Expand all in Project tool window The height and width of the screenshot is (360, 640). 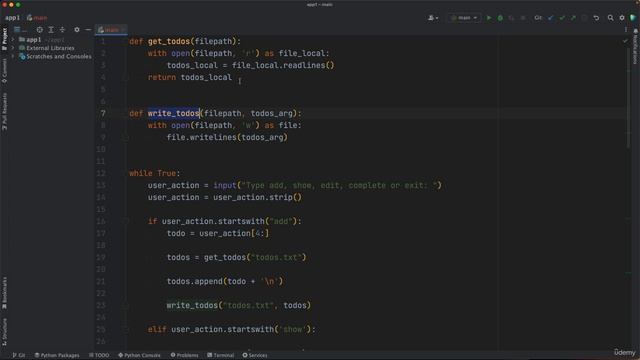point(51,30)
